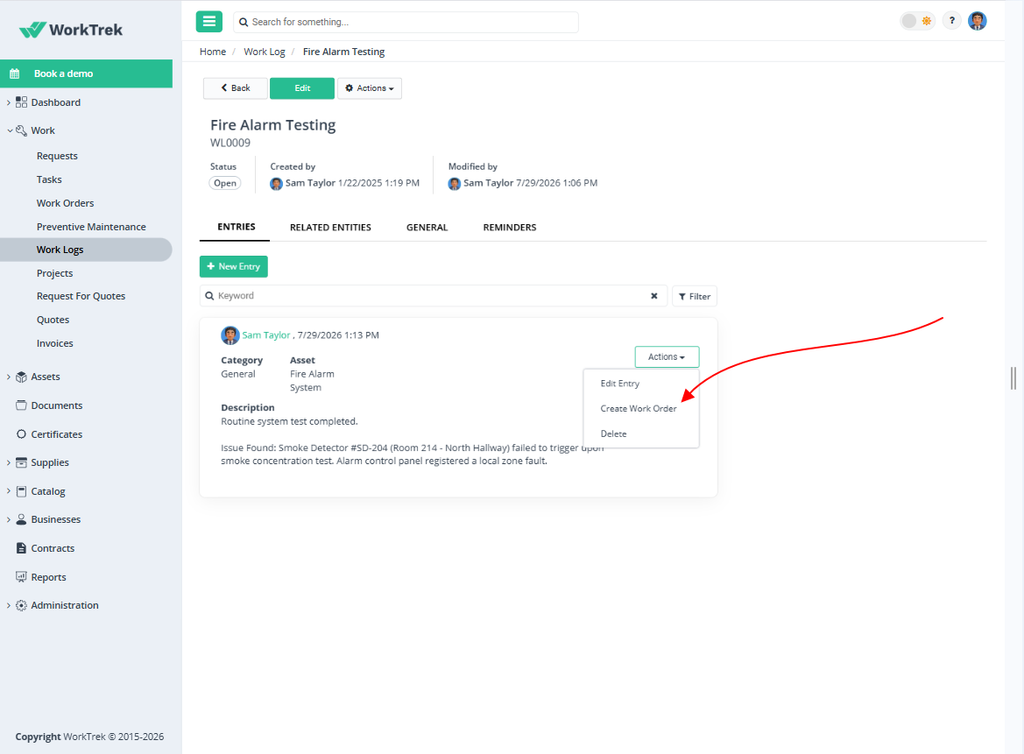Expand the Supplies sidebar chevron
Screen dimensions: 1024x754
tap(8, 463)
